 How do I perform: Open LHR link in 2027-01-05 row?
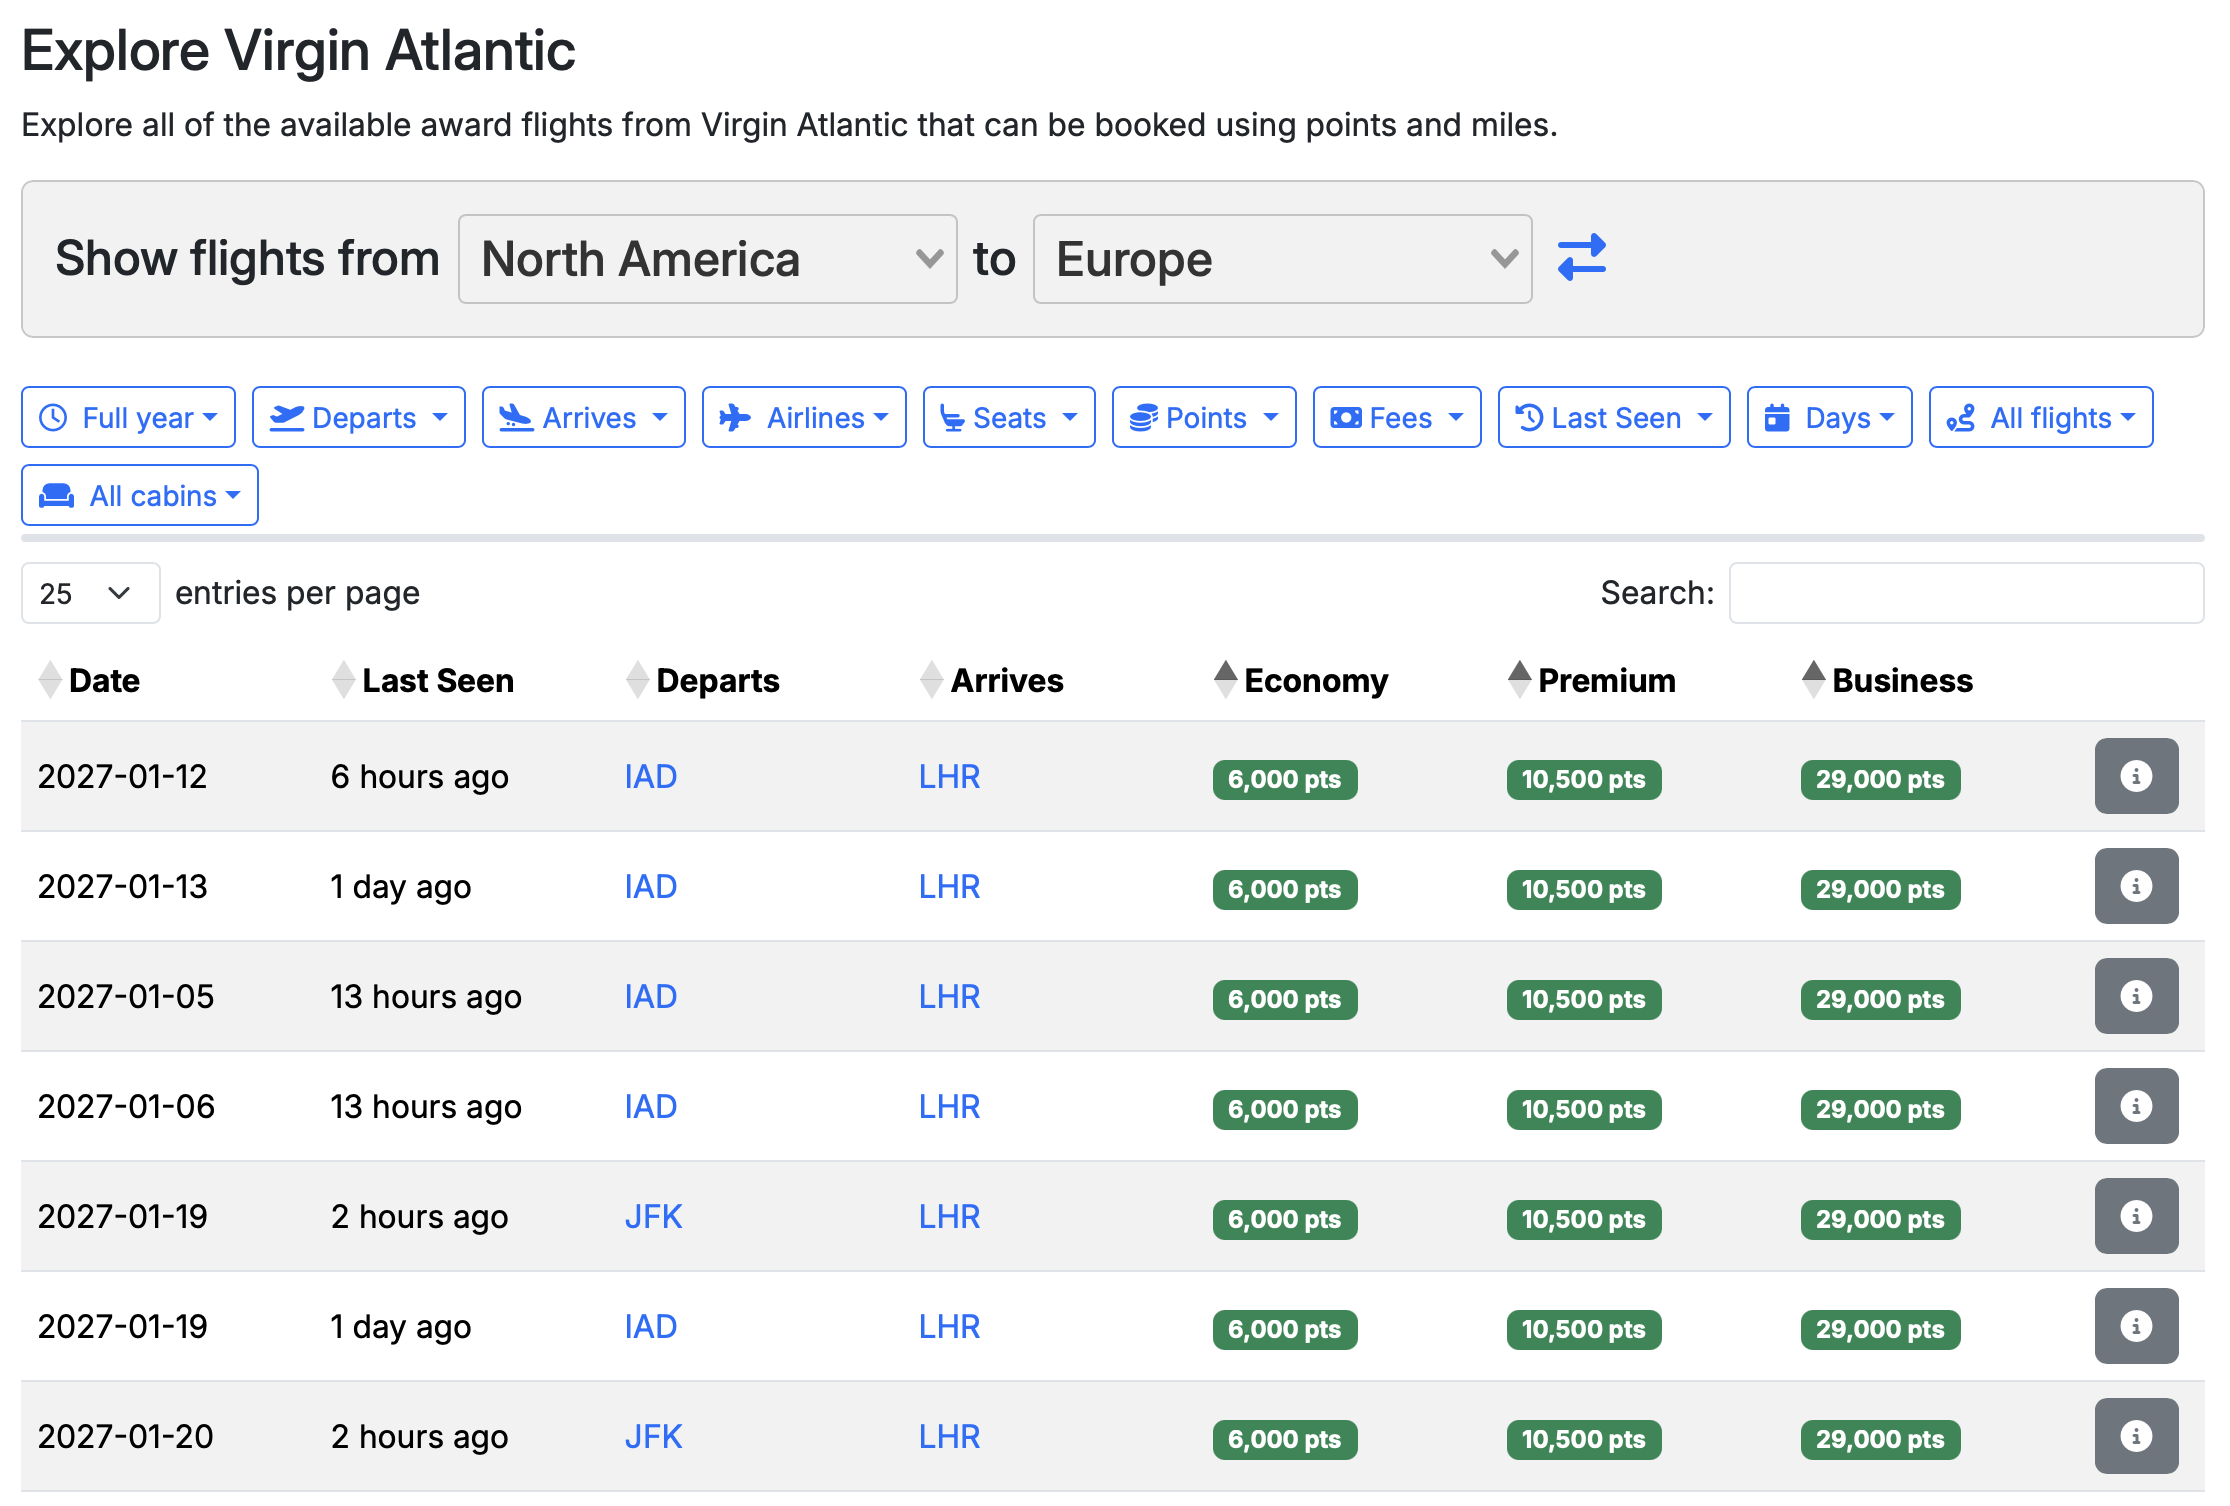tap(949, 996)
